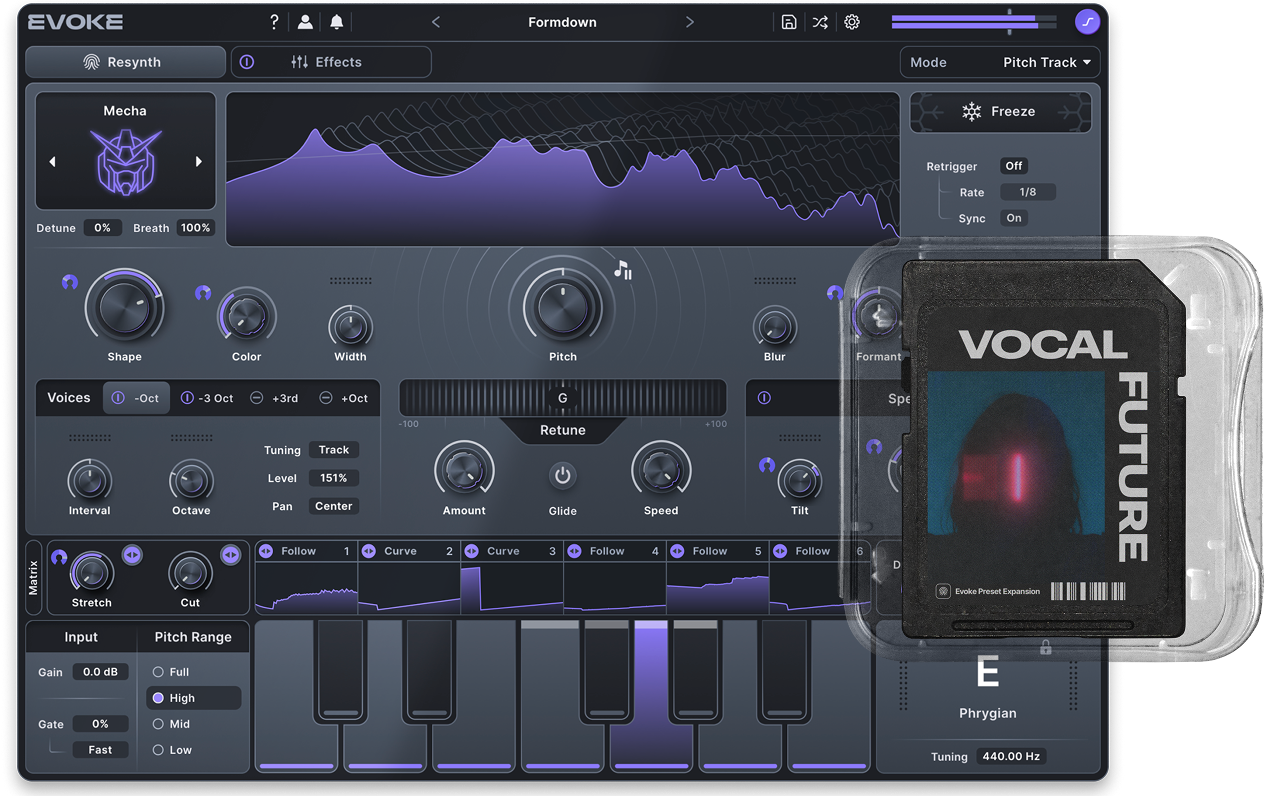Image resolution: width=1286 pixels, height=796 pixels.
Task: Toggle the -Oct voice power
Action: coord(118,398)
